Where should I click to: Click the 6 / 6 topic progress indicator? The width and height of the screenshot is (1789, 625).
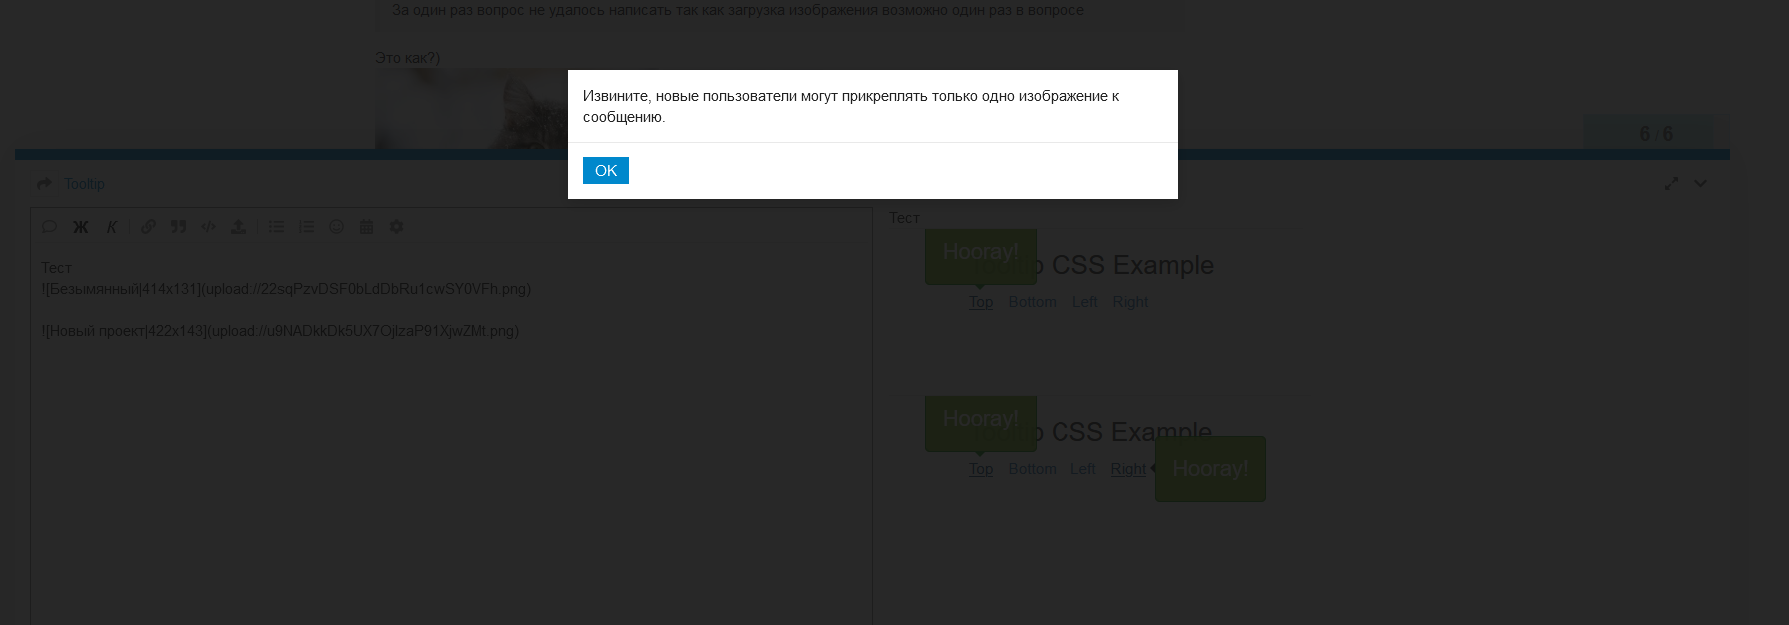[1656, 134]
